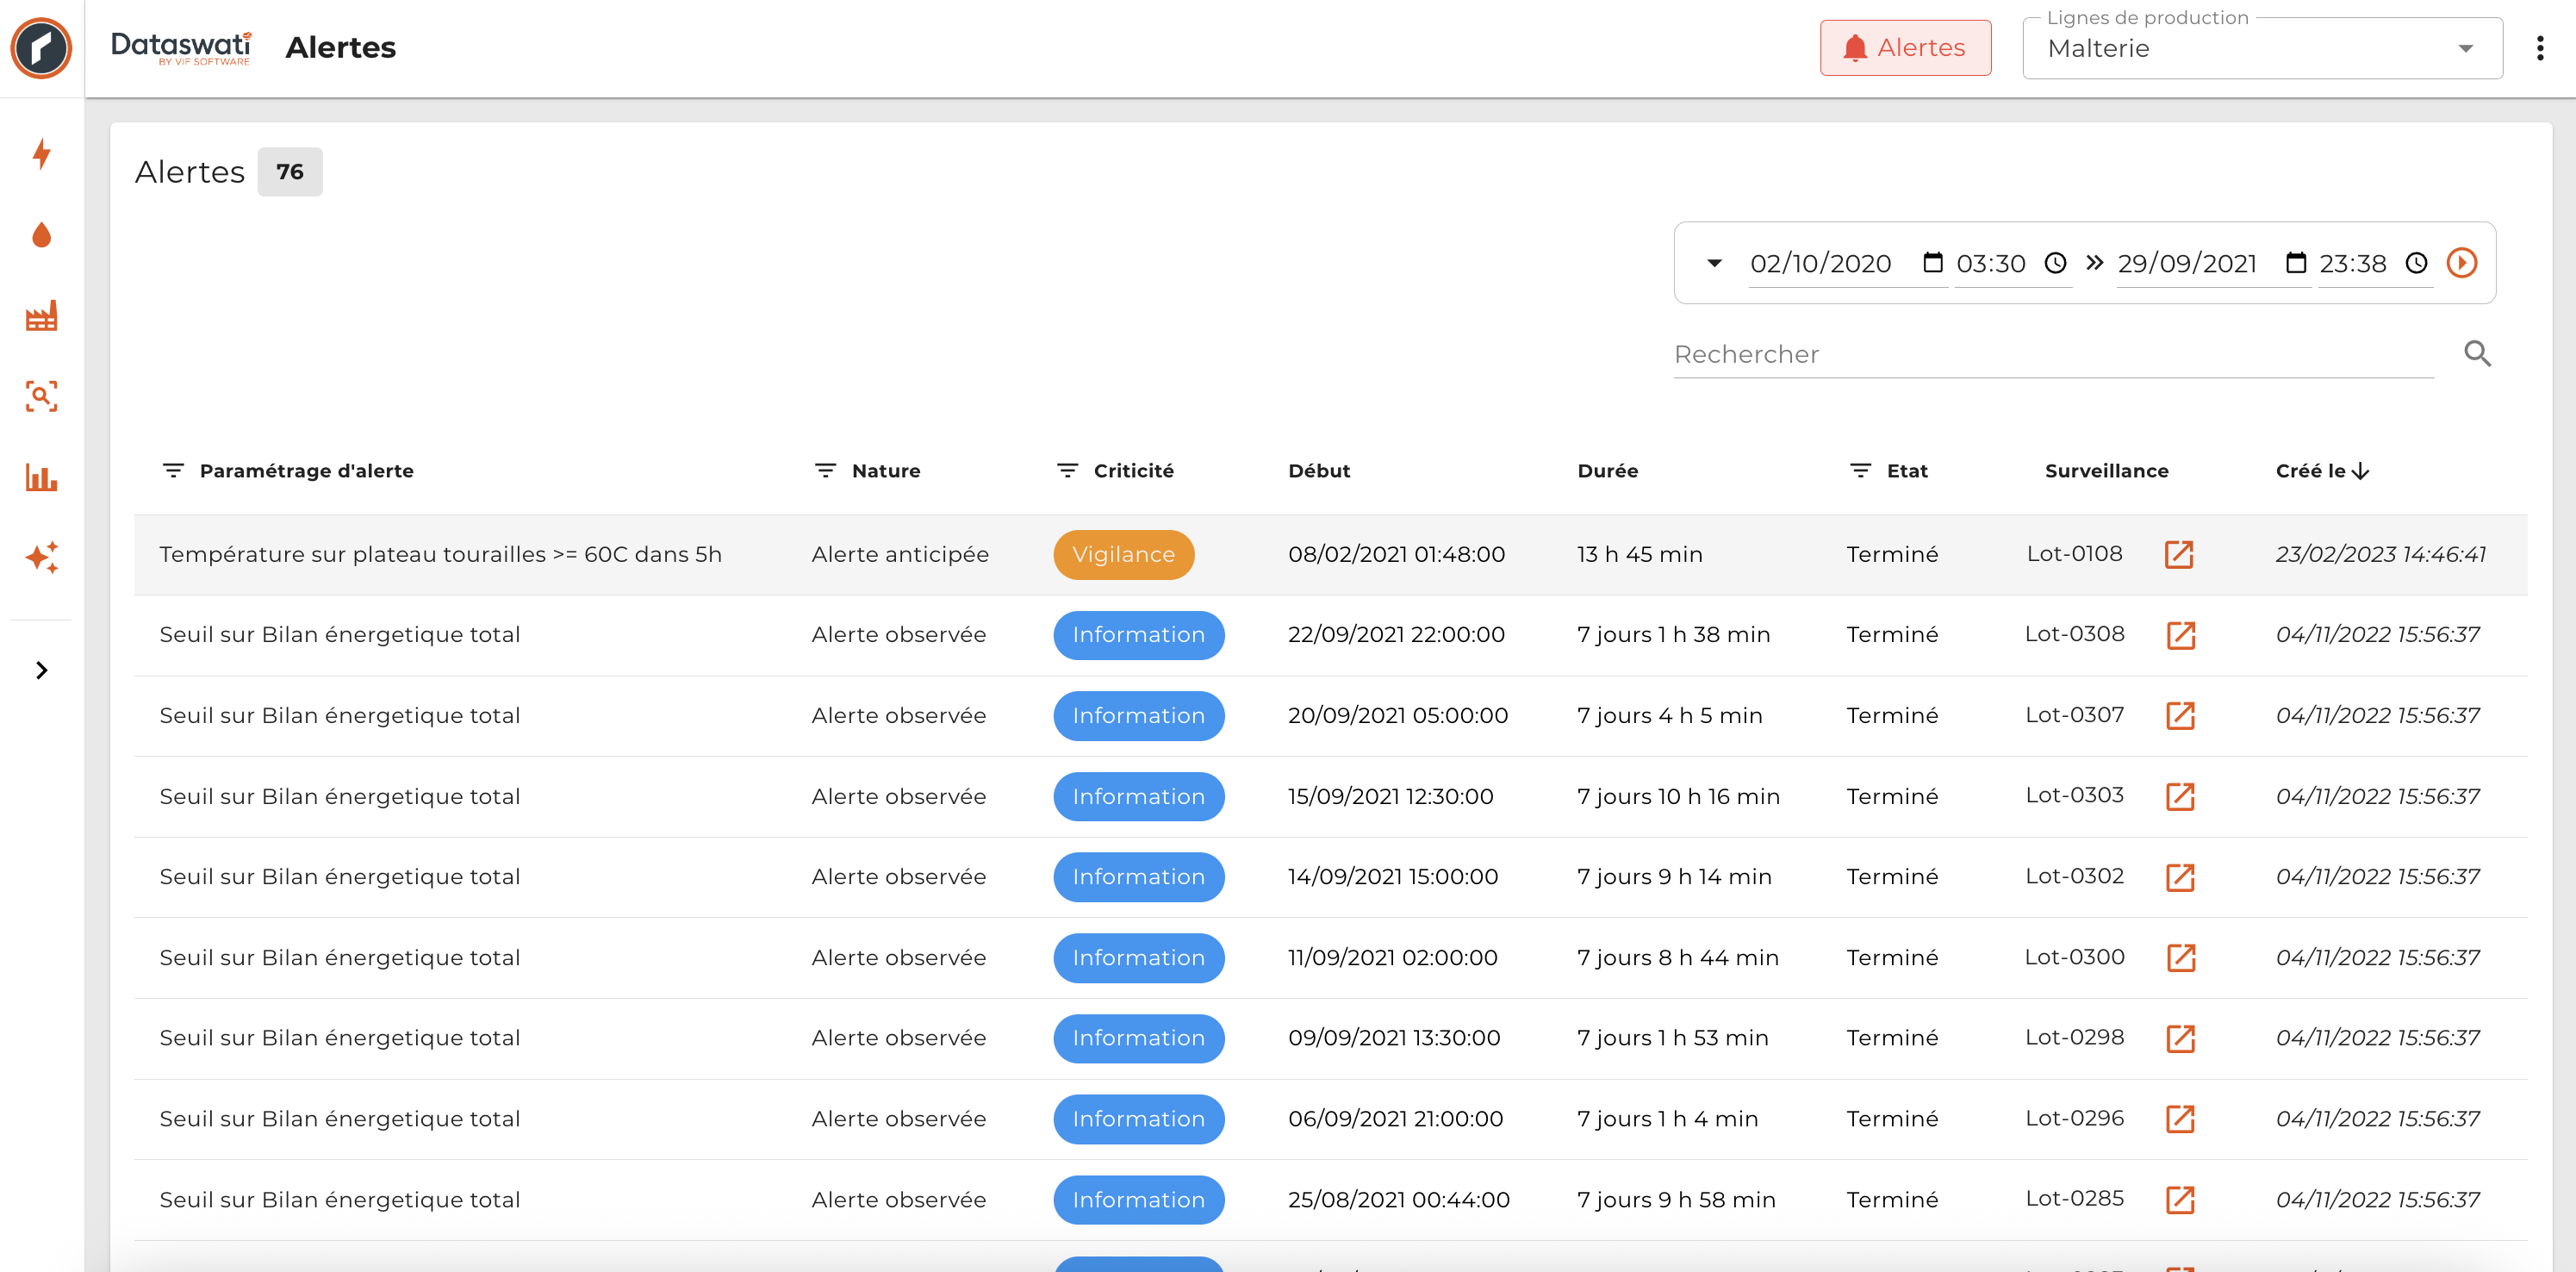Viewport: 2576px width, 1272px height.
Task: Open the Alertes bell button
Action: coord(1905,47)
